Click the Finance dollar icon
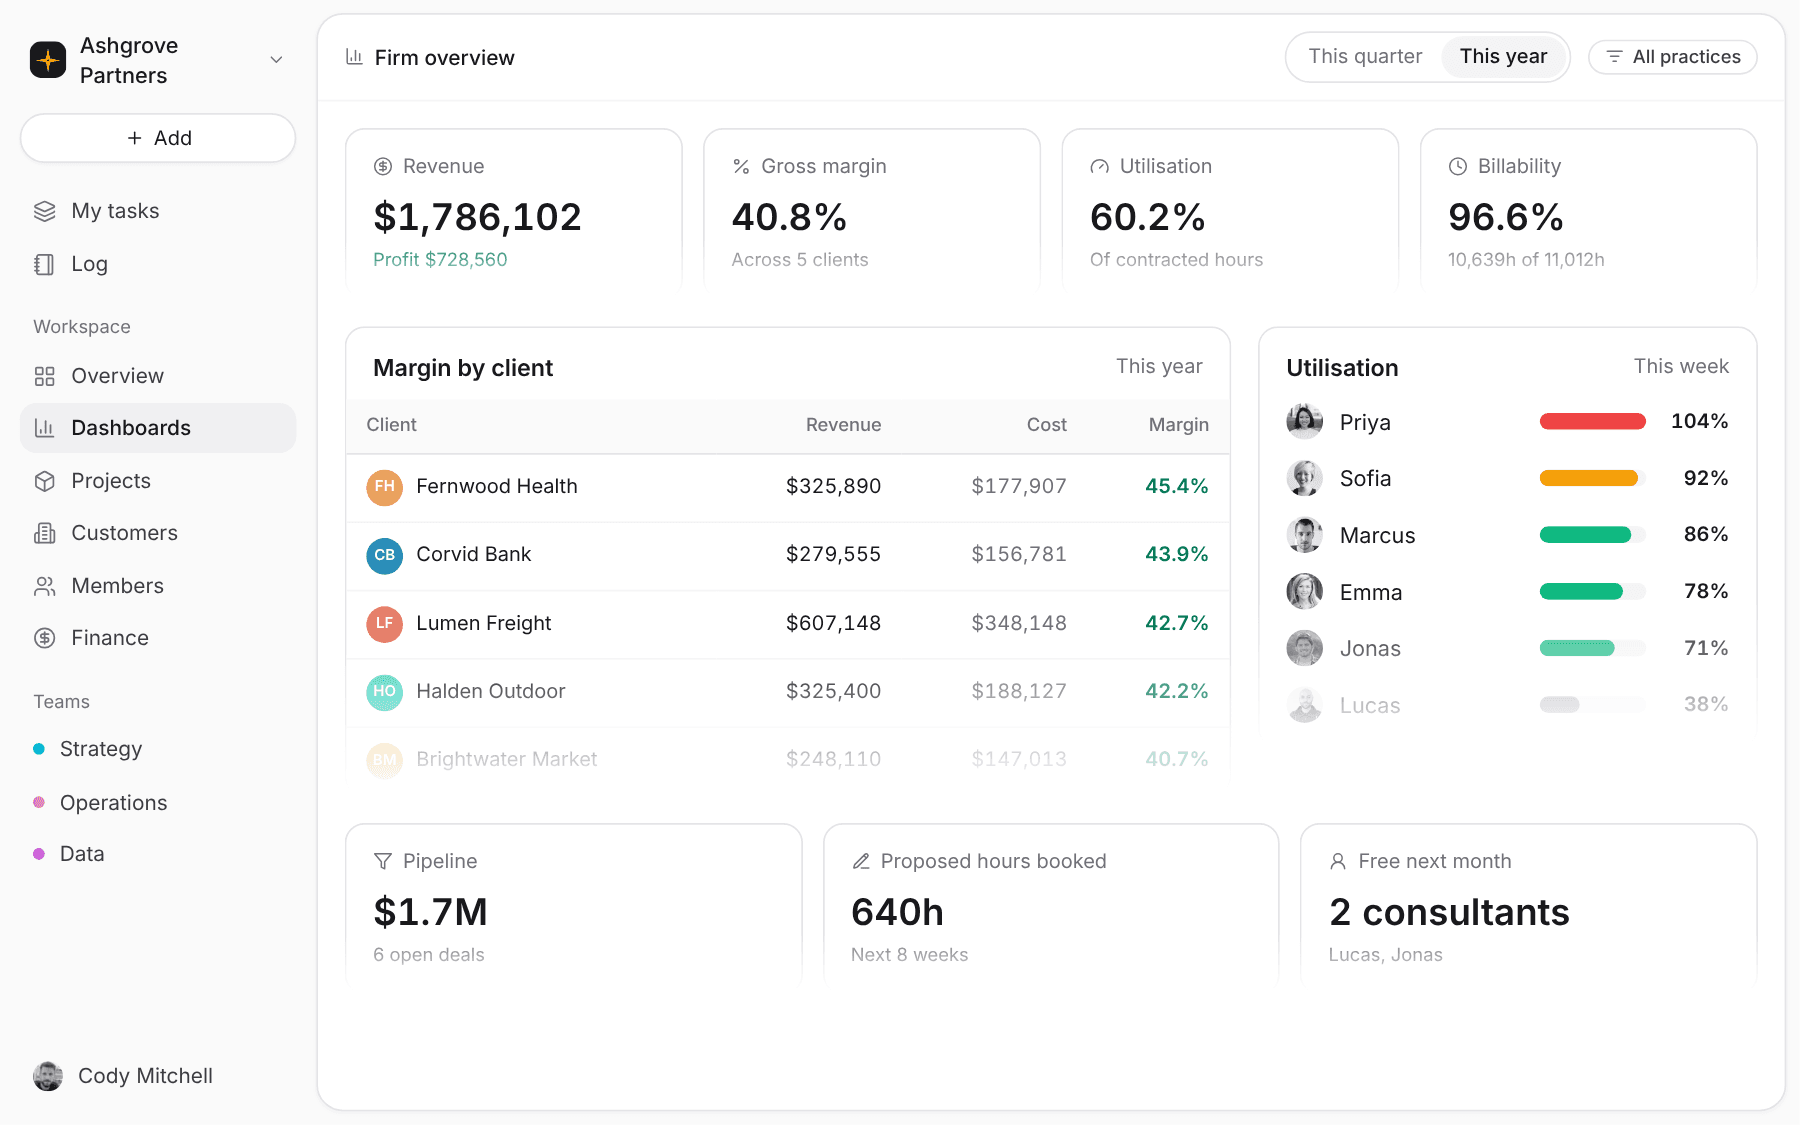 click(45, 638)
